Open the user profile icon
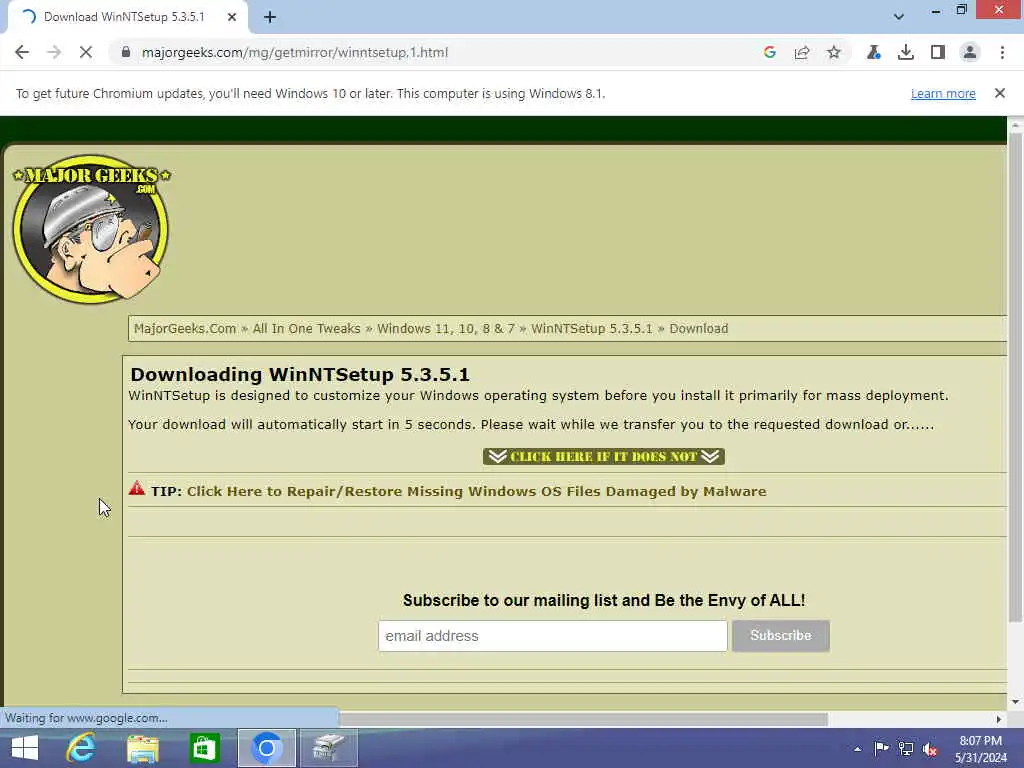 click(970, 52)
